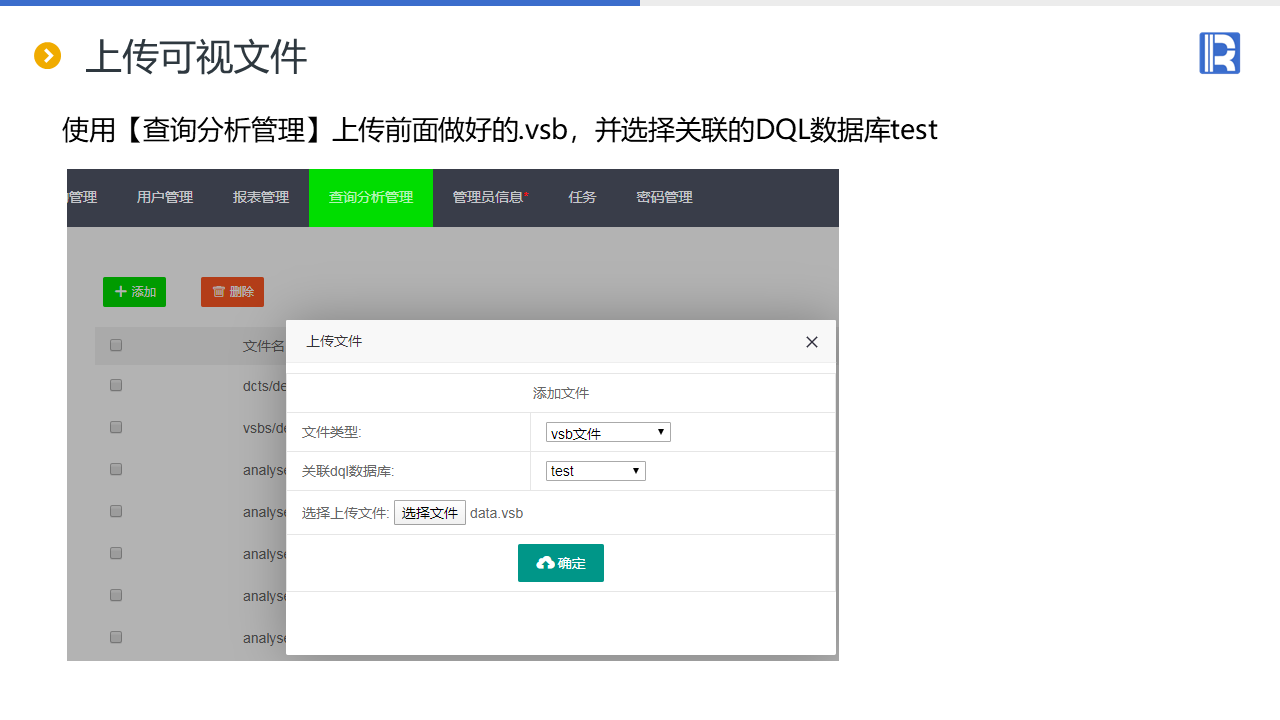The width and height of the screenshot is (1280, 720).
Task: Click the 添加文件 heading in the dialog
Action: (x=561, y=394)
